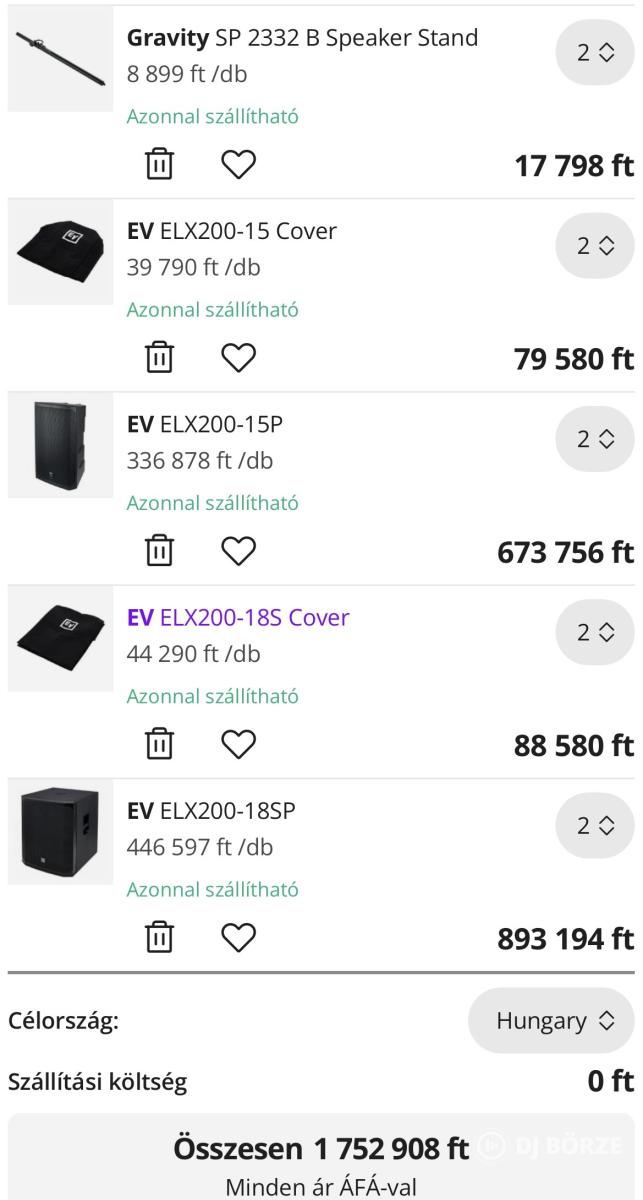The height and width of the screenshot is (1200, 643).
Task: Trash the EV ELX200-15P item
Action: (160, 550)
